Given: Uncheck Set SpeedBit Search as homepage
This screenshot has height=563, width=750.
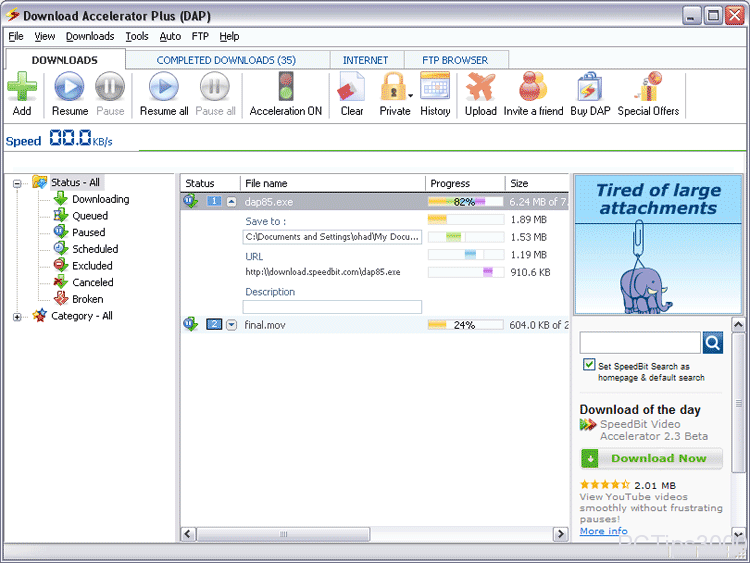Looking at the screenshot, I should pyautogui.click(x=589, y=364).
